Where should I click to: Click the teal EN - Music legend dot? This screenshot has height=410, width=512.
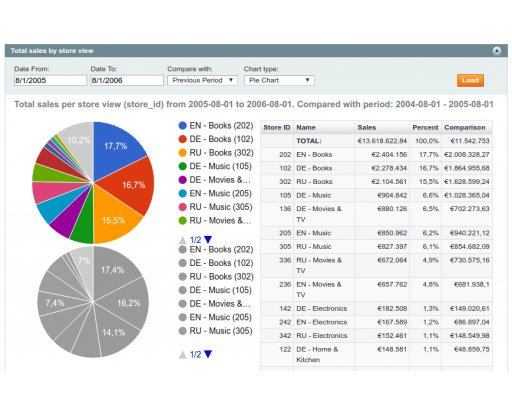tap(182, 193)
